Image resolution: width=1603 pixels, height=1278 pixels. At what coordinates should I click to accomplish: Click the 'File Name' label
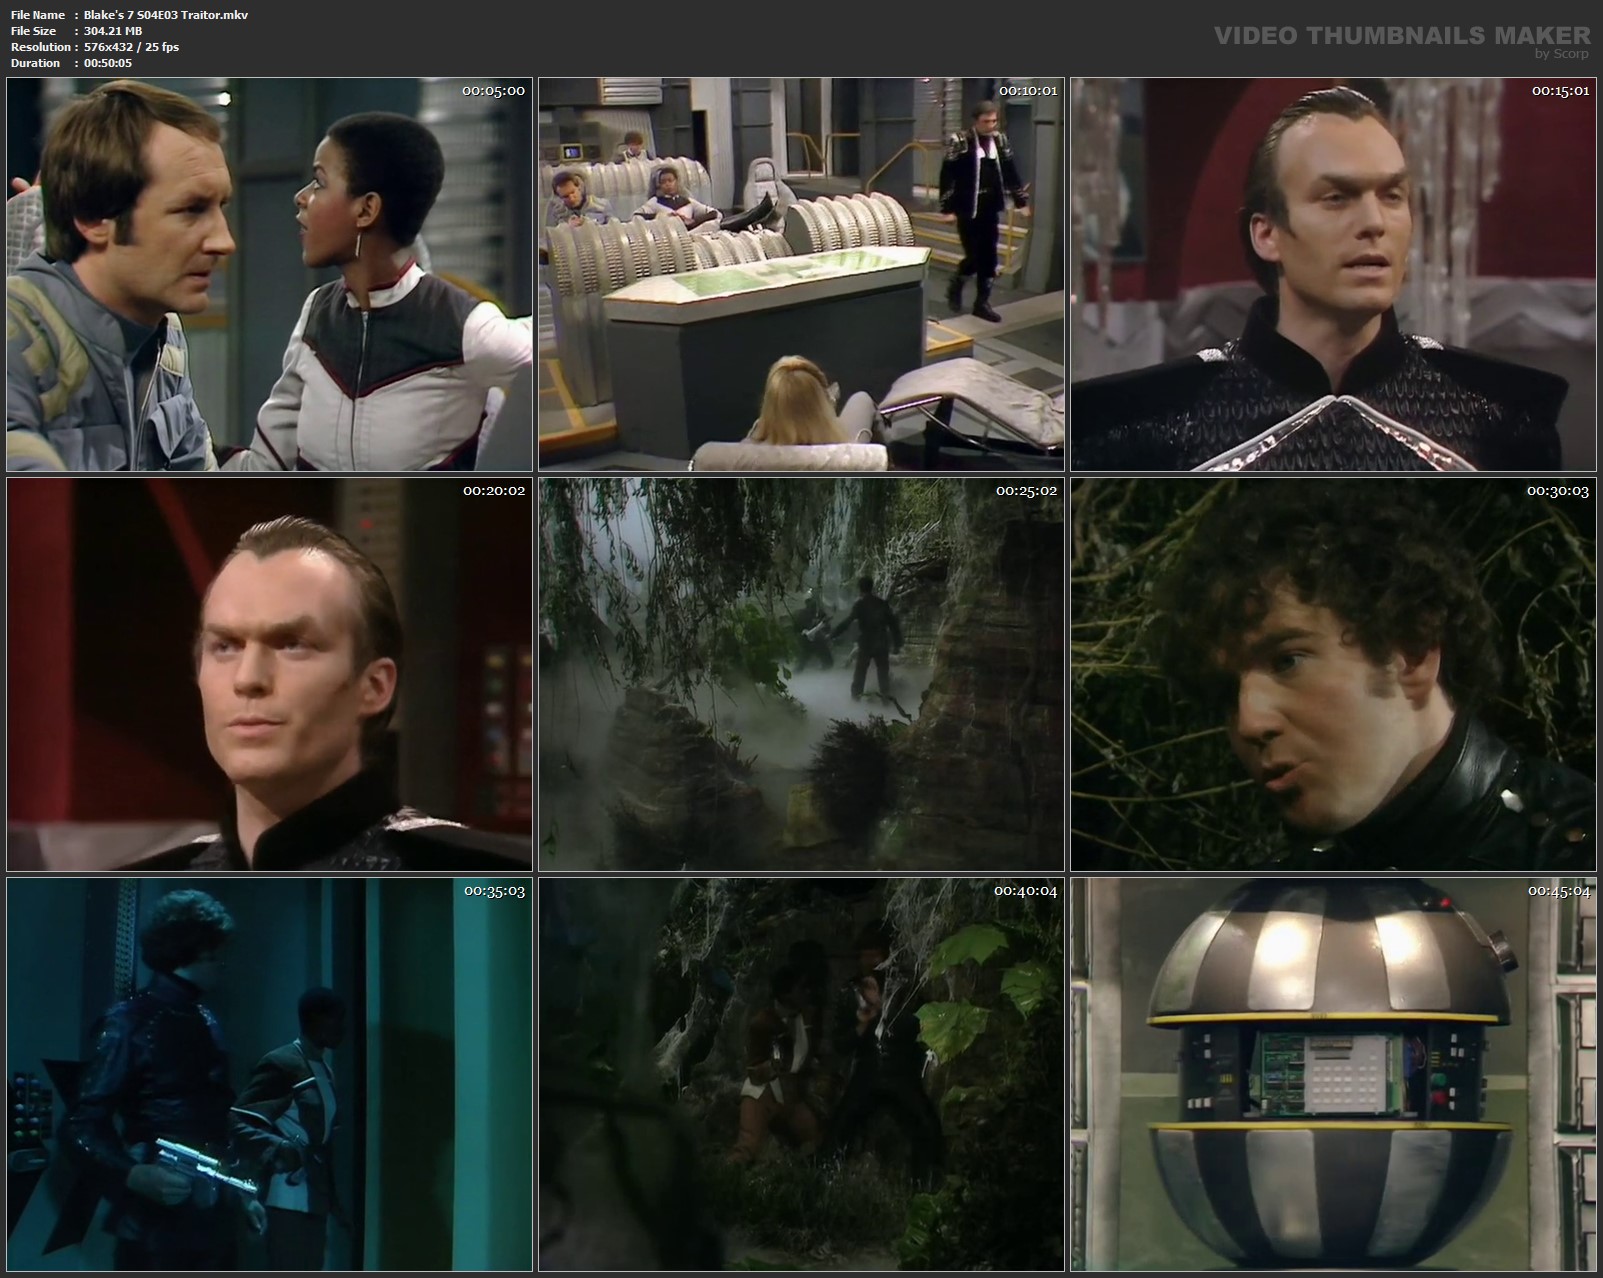(x=38, y=15)
